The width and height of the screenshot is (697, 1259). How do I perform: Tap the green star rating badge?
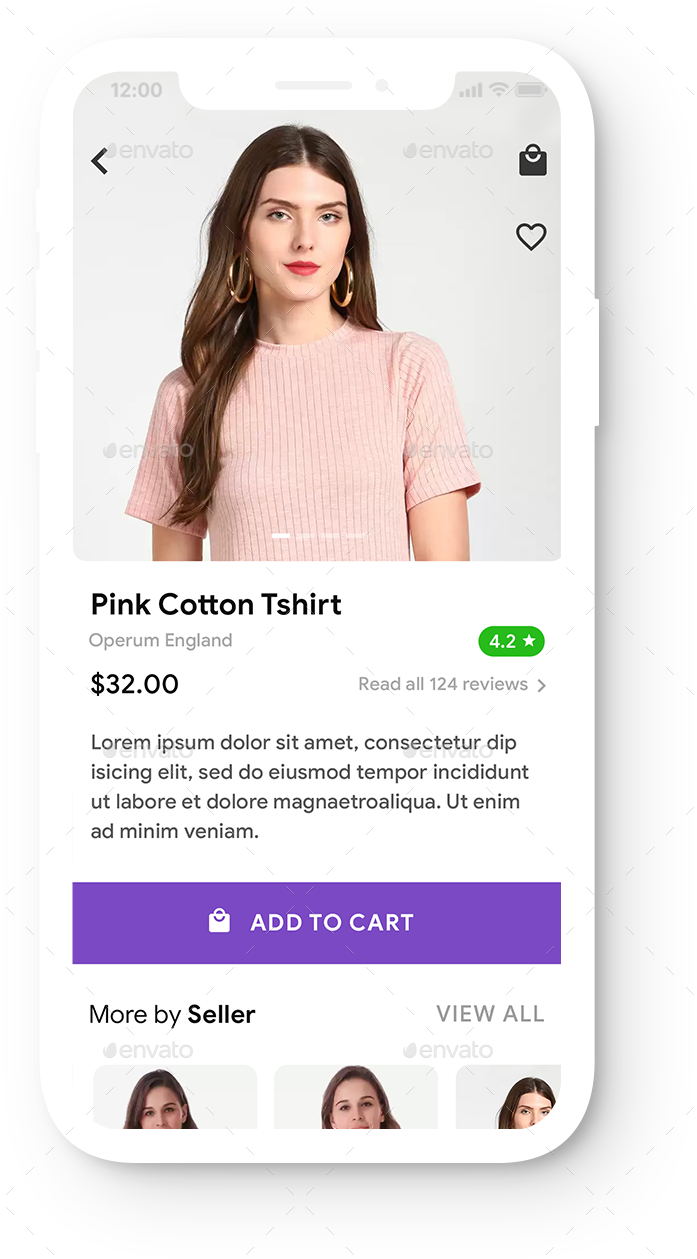[x=511, y=641]
